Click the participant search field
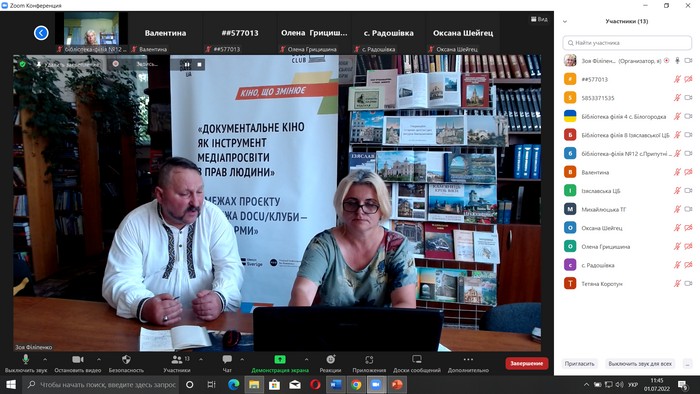This screenshot has width=700, height=394. (x=627, y=43)
